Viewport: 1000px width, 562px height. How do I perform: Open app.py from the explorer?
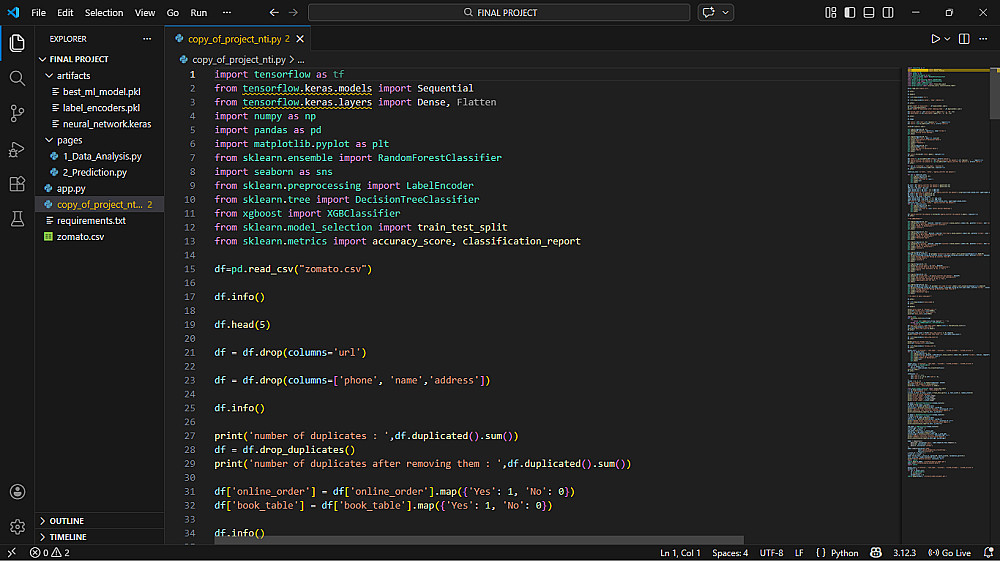(x=71, y=188)
